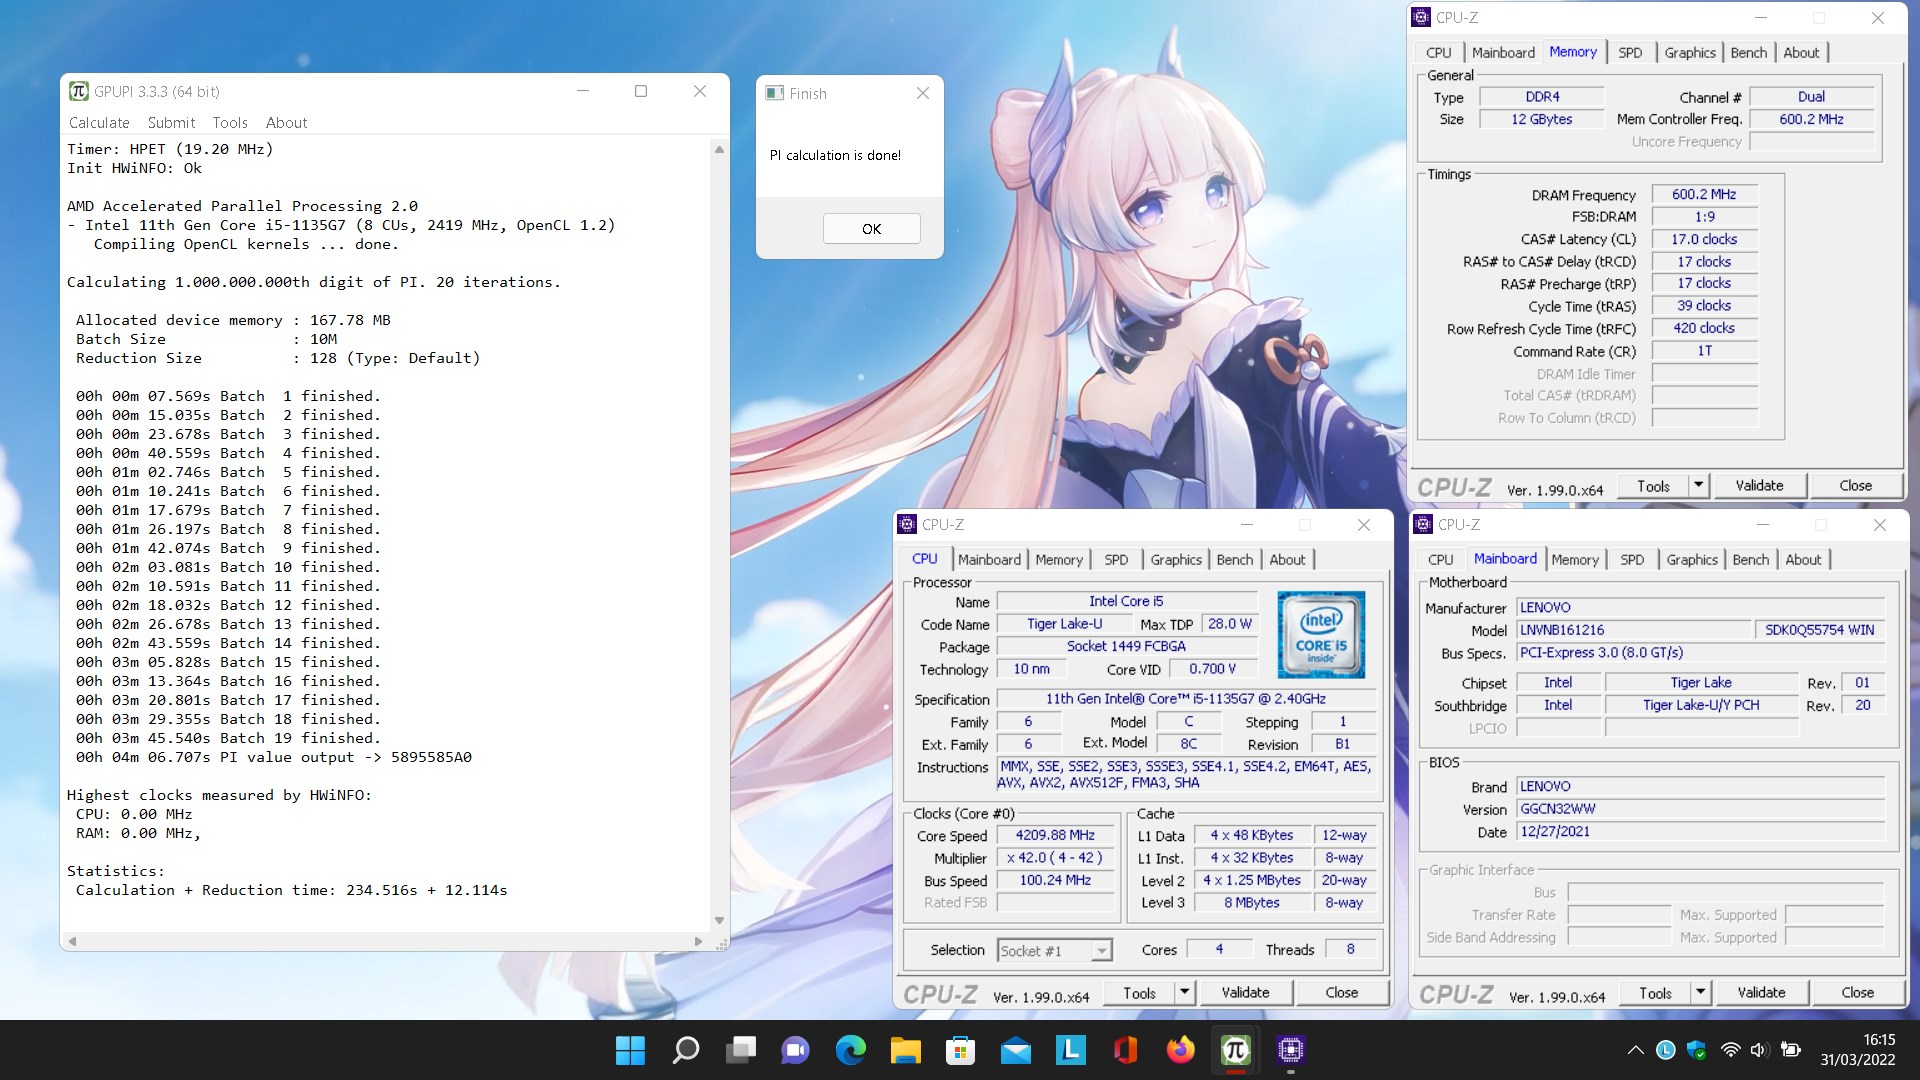This screenshot has width=1920, height=1080.
Task: Click the battery tray icon
Action: coord(1792,1050)
